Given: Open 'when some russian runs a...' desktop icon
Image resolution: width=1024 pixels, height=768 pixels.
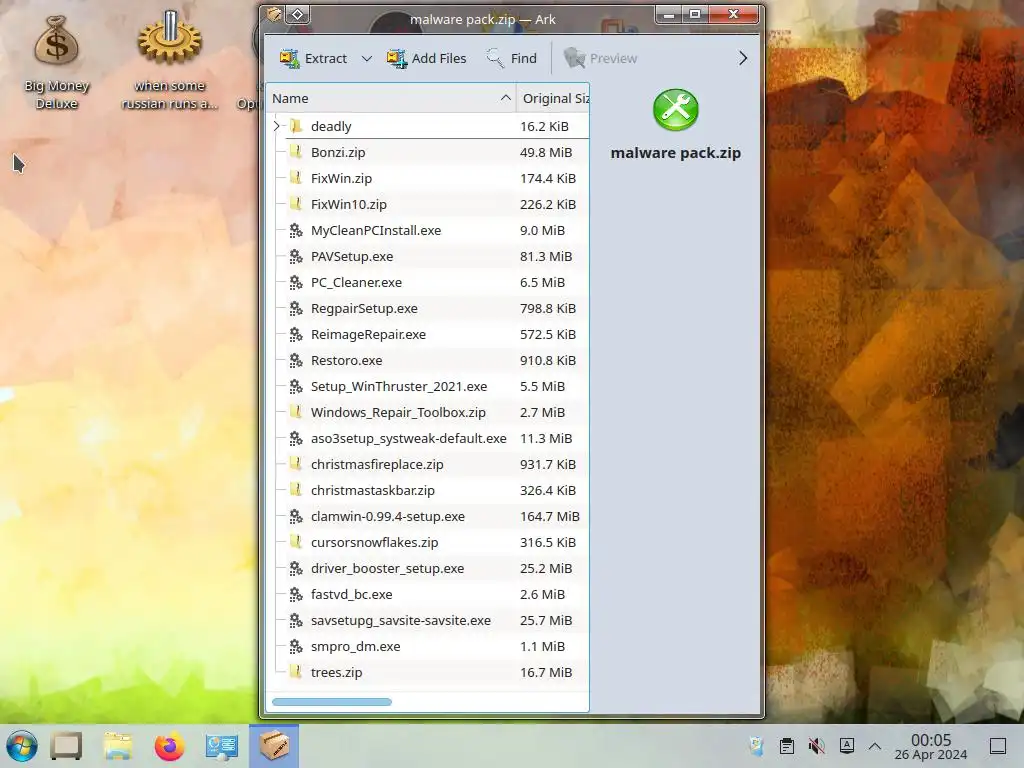Looking at the screenshot, I should [x=170, y=60].
